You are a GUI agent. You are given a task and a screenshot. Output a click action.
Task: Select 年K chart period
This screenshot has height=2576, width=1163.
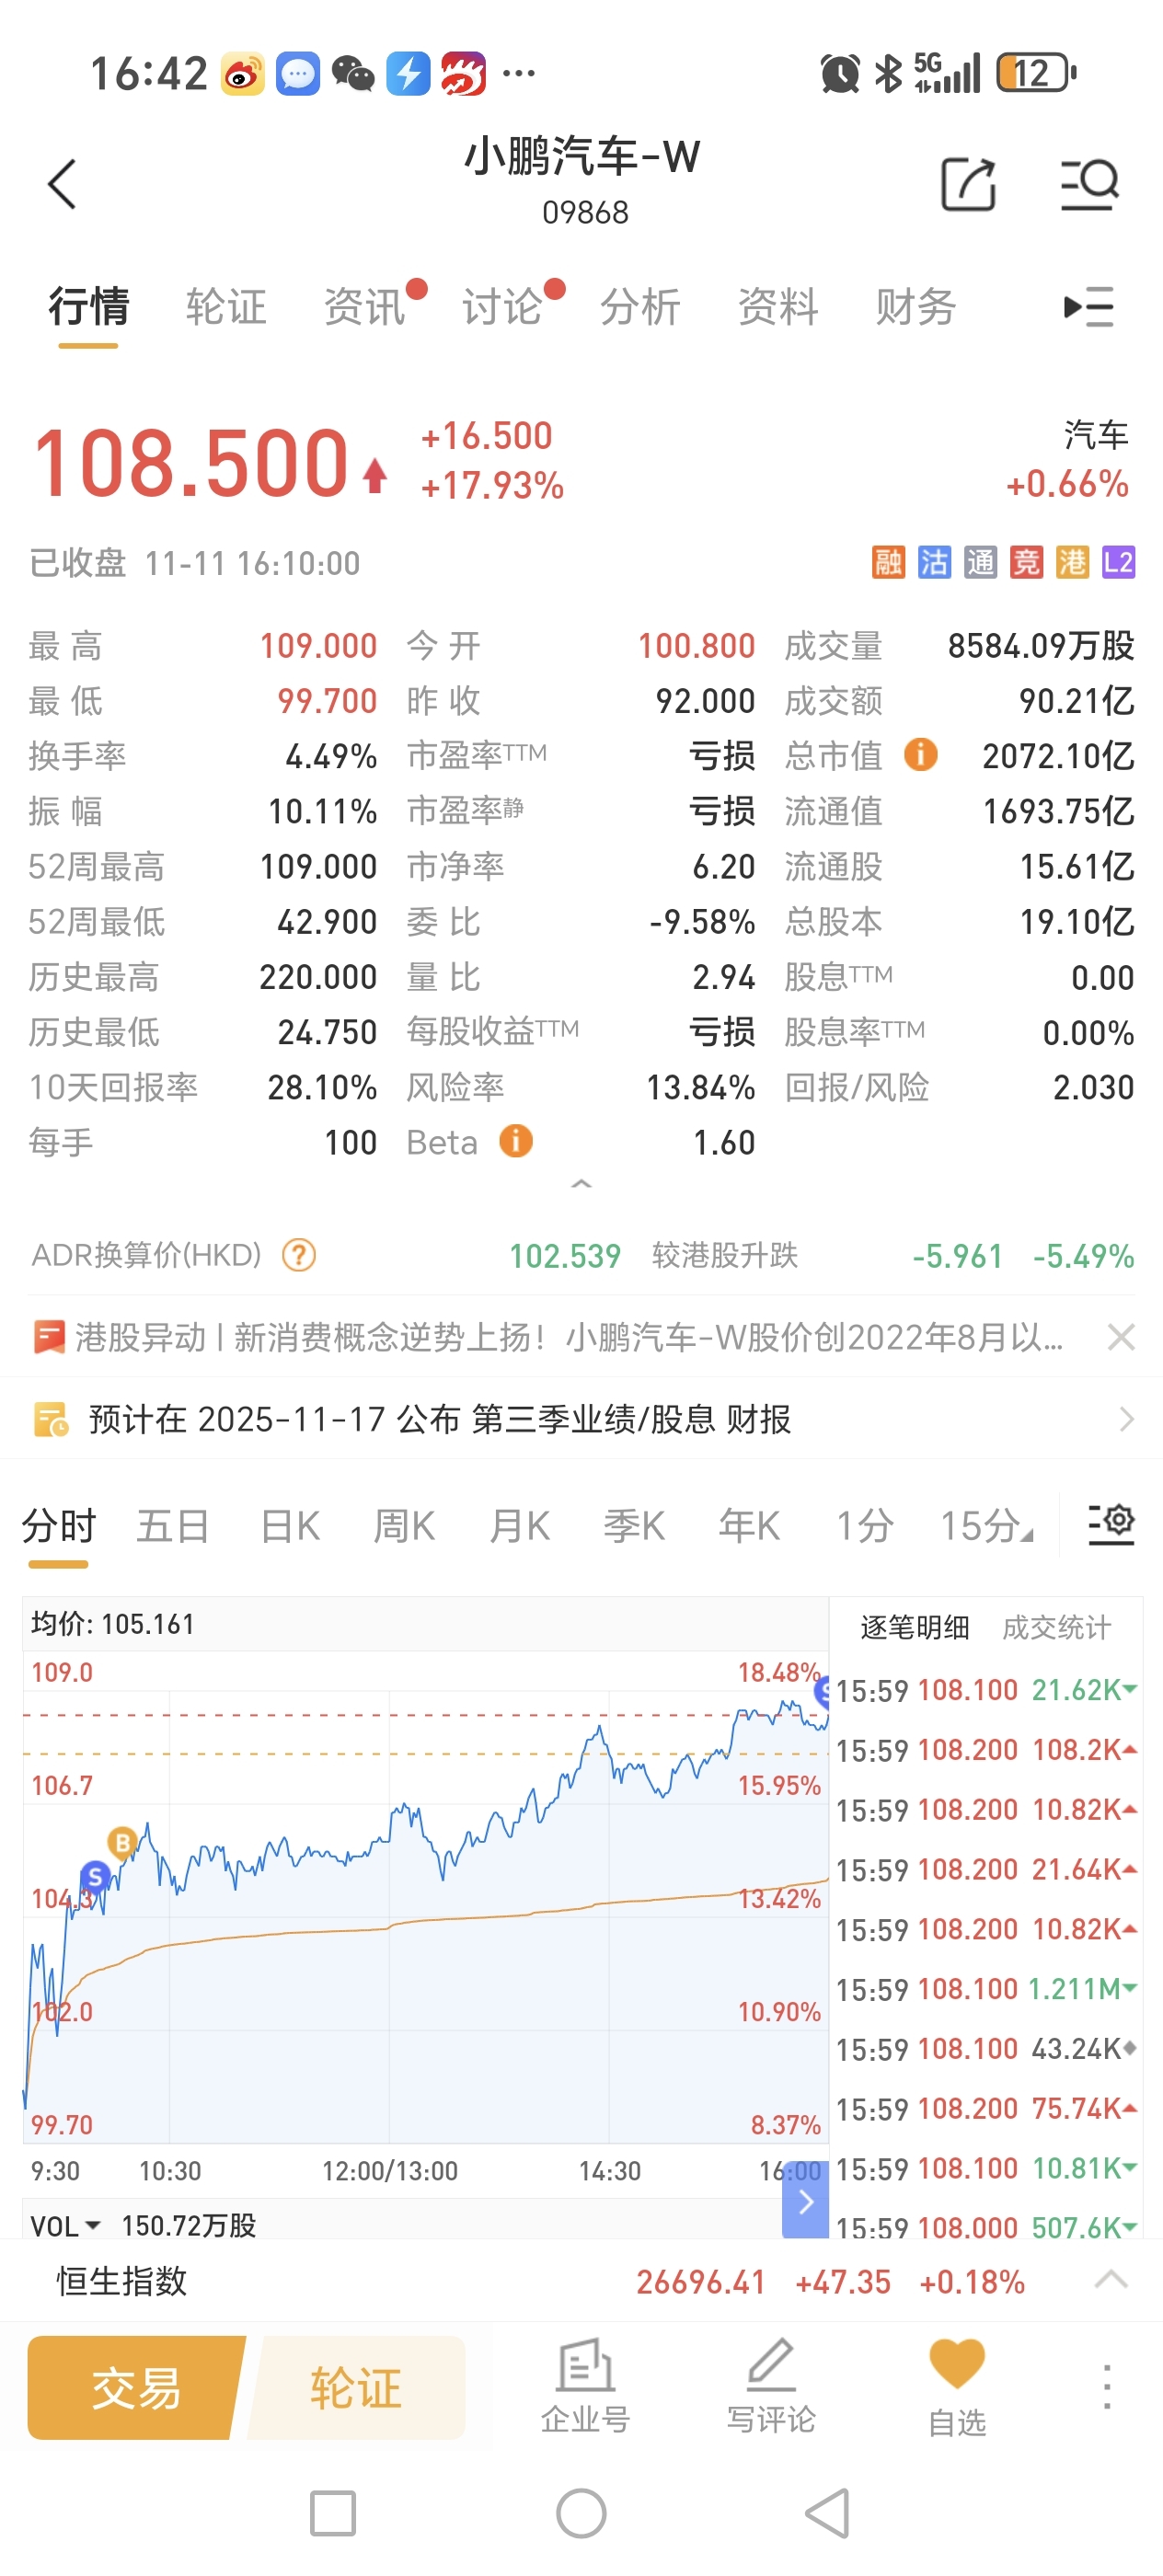749,1526
